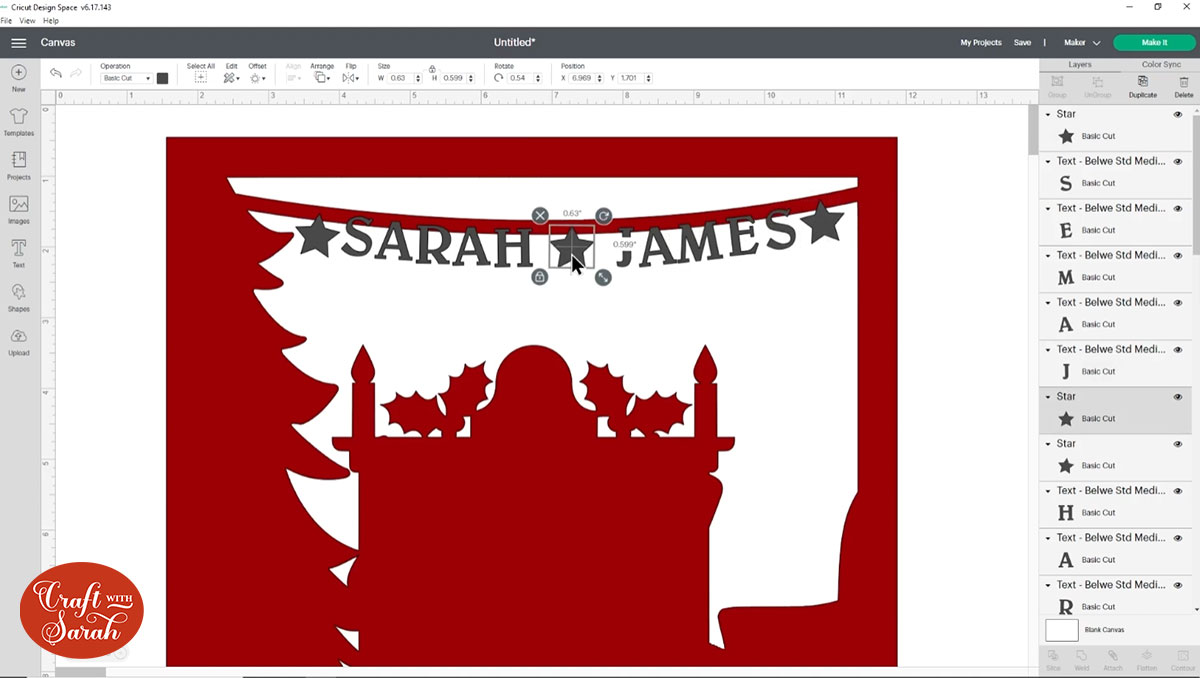Open the Maker machine dropdown
This screenshot has width=1200, height=678.
pyautogui.click(x=1082, y=43)
